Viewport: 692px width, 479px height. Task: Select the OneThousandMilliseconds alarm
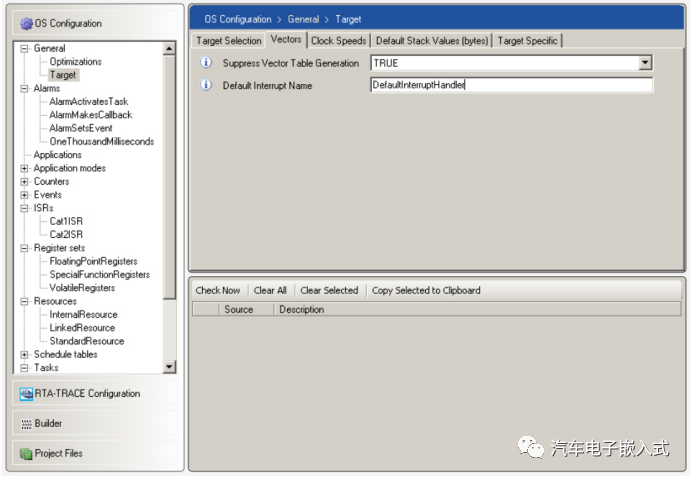(102, 142)
